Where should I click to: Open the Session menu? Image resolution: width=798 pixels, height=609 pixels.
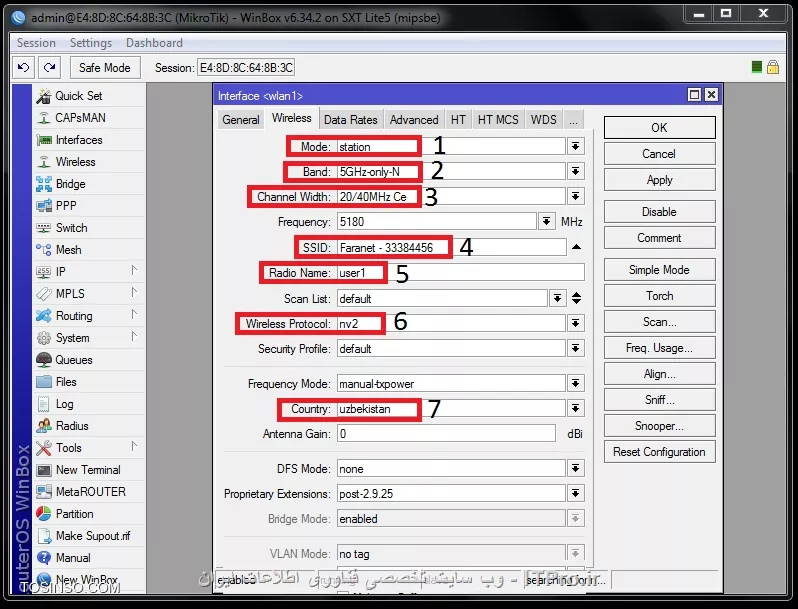click(36, 43)
